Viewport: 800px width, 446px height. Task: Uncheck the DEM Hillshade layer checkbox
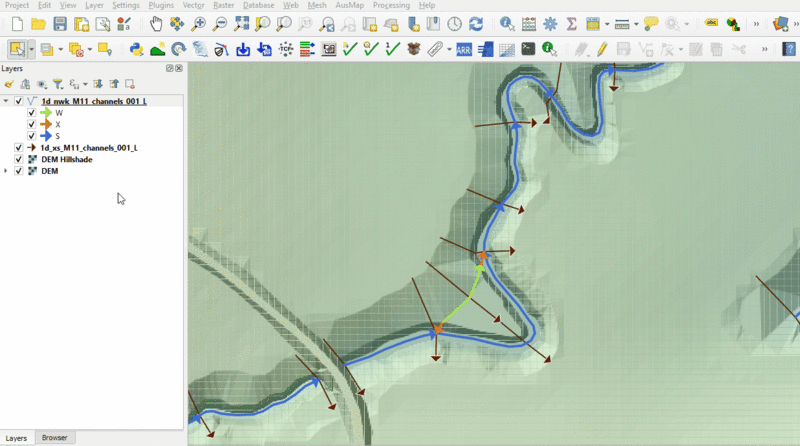coord(19,159)
